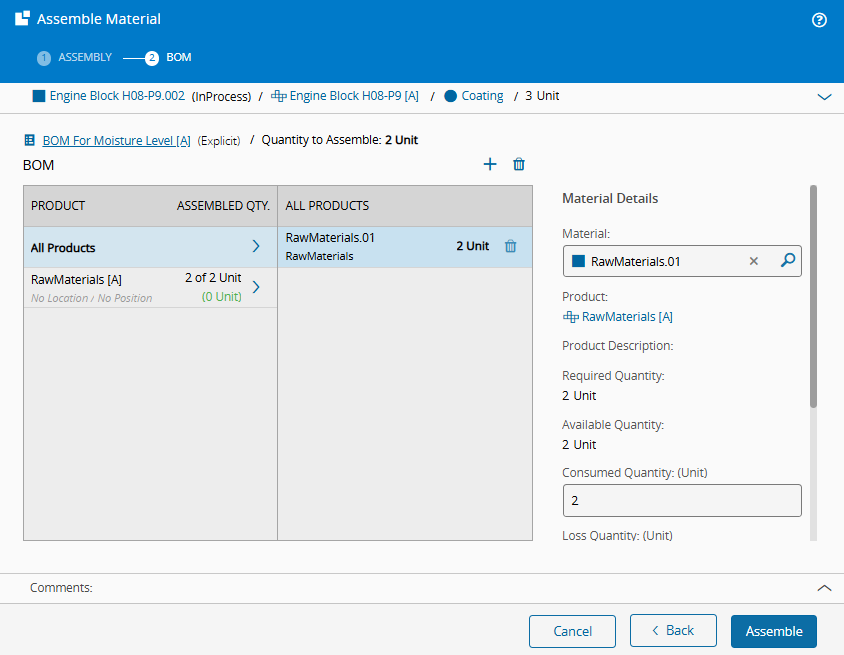Click the Cancel button

pyautogui.click(x=572, y=631)
